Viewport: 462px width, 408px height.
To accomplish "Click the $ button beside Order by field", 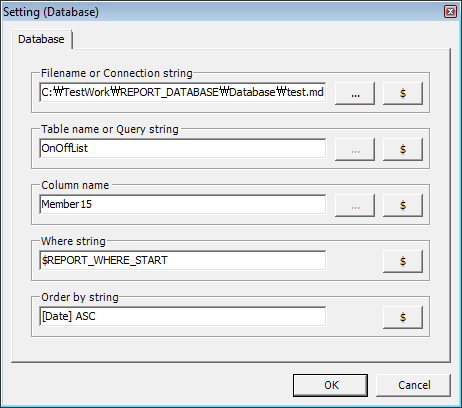I will tap(403, 317).
